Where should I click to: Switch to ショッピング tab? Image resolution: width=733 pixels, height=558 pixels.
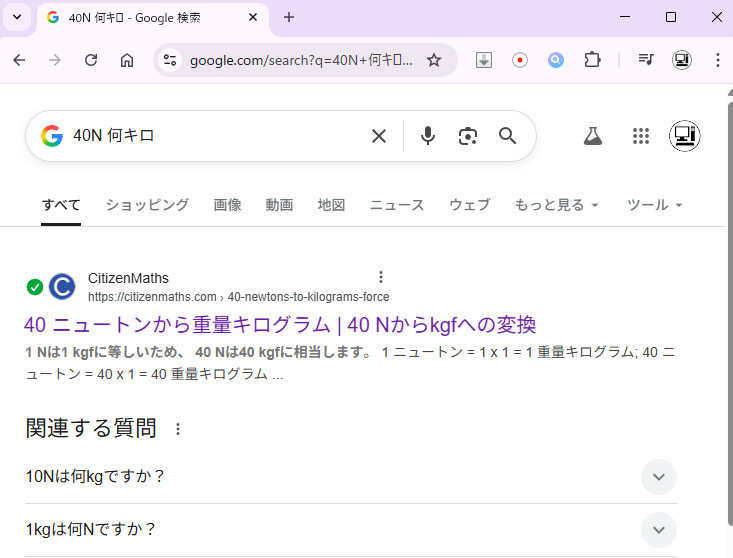pos(147,205)
